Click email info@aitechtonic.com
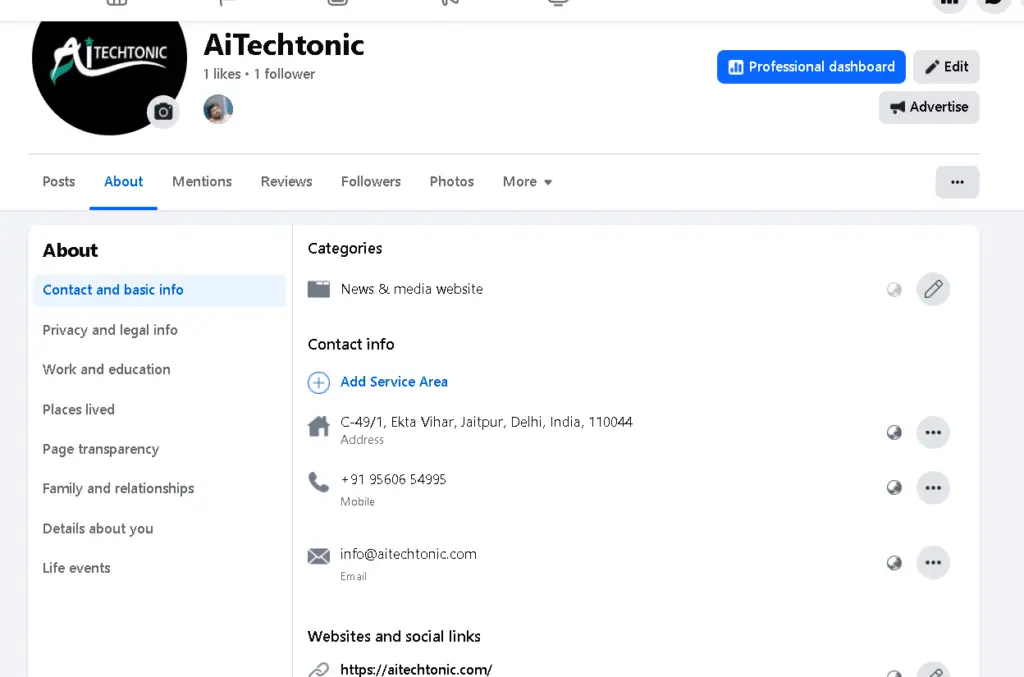 [408, 554]
